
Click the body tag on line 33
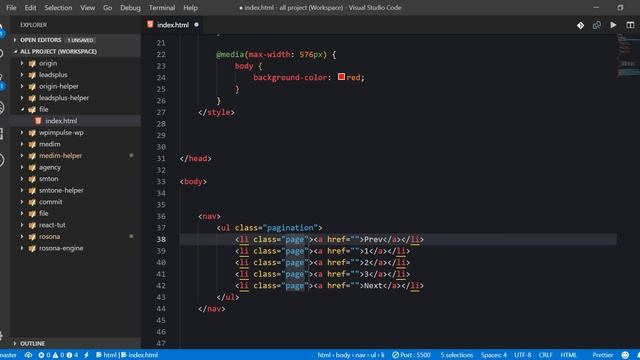193,182
